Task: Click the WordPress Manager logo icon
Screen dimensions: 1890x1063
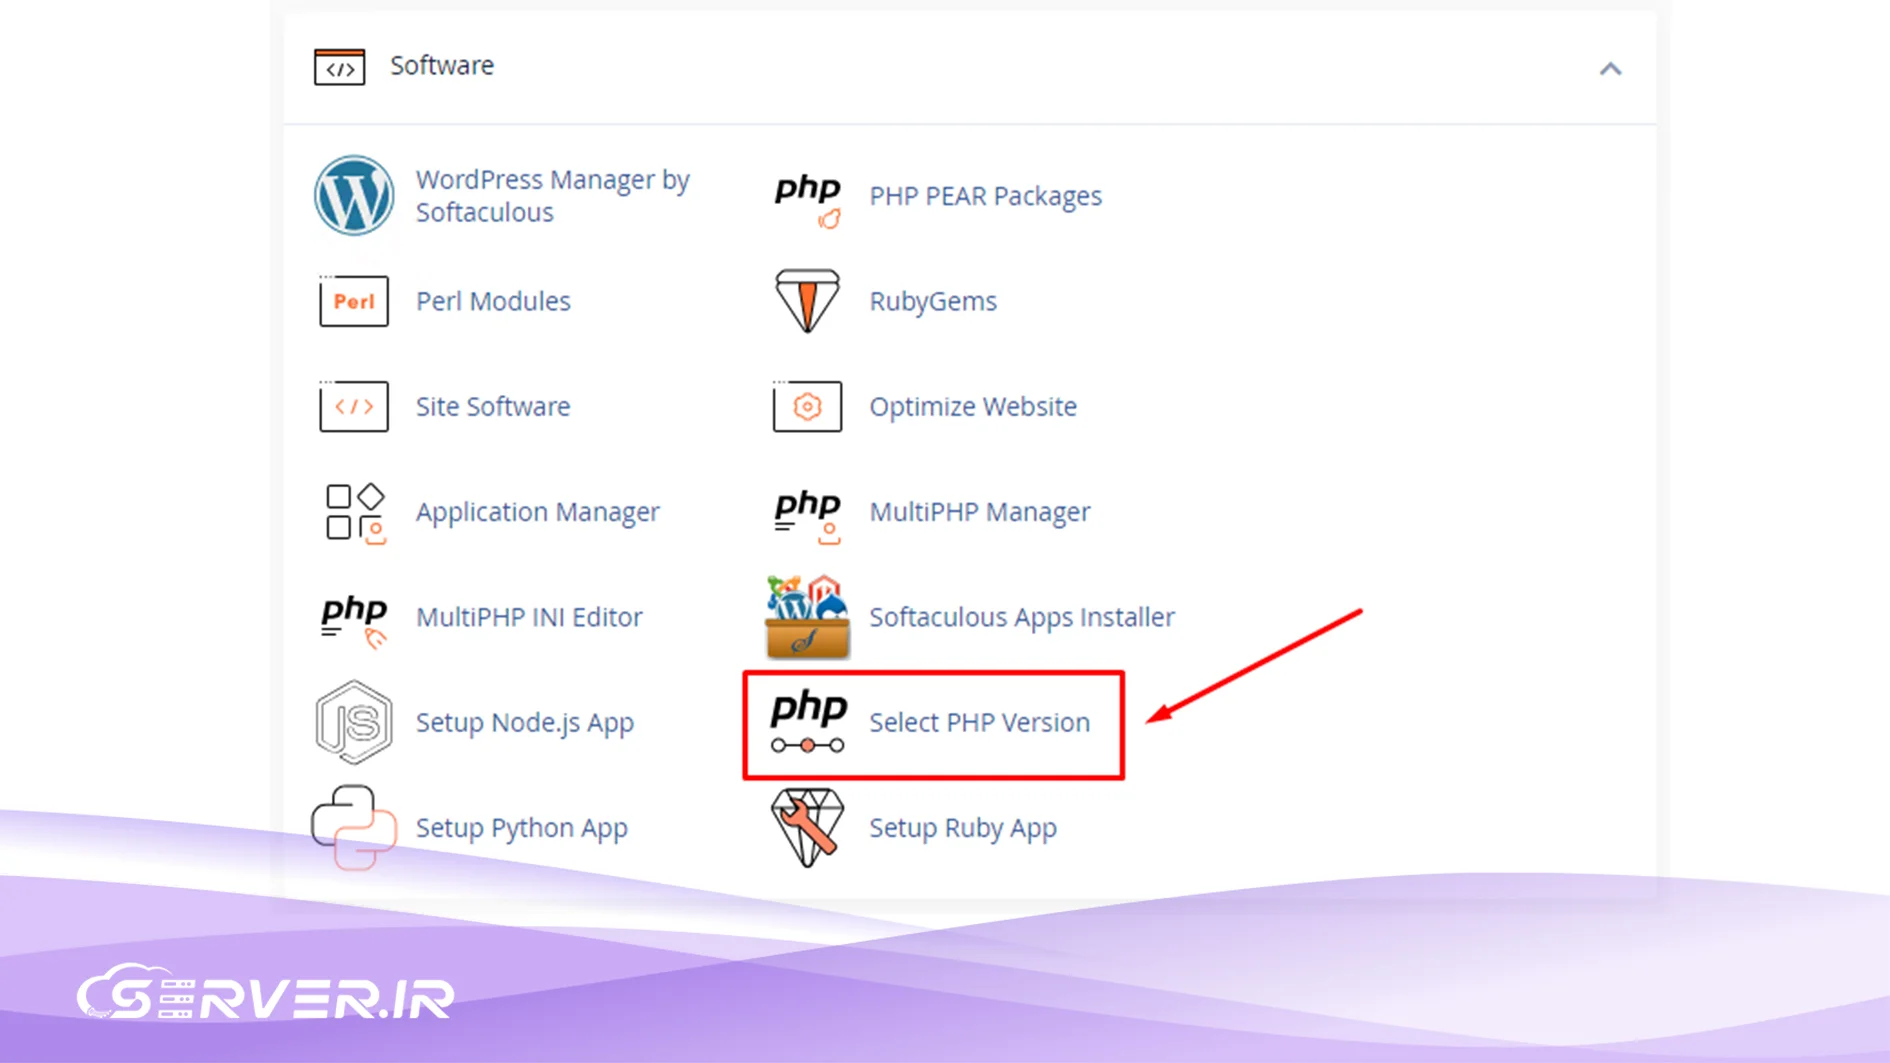Action: pyautogui.click(x=353, y=195)
